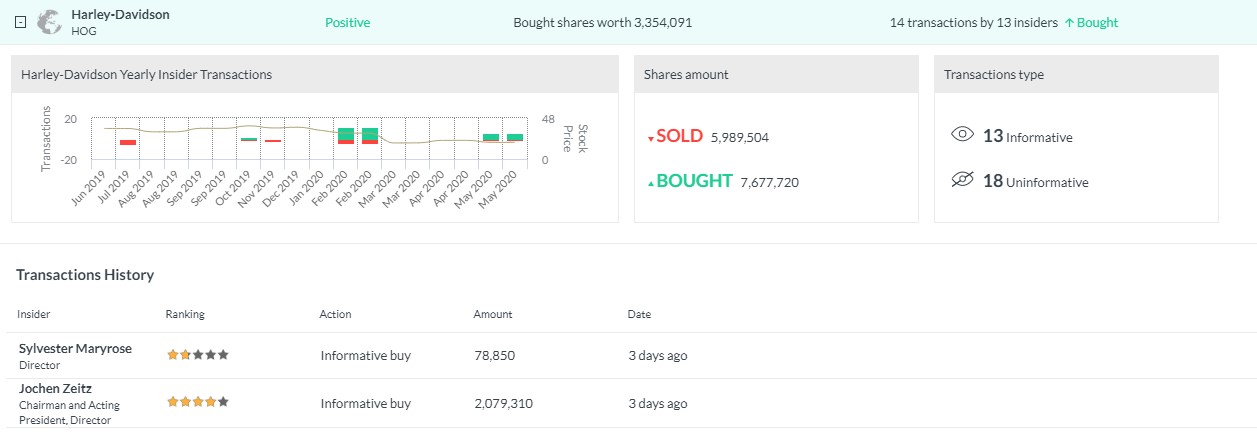Screen dimensions: 1257x435
Task: Click the Harley-Davidson globe logo icon
Action: [49, 22]
